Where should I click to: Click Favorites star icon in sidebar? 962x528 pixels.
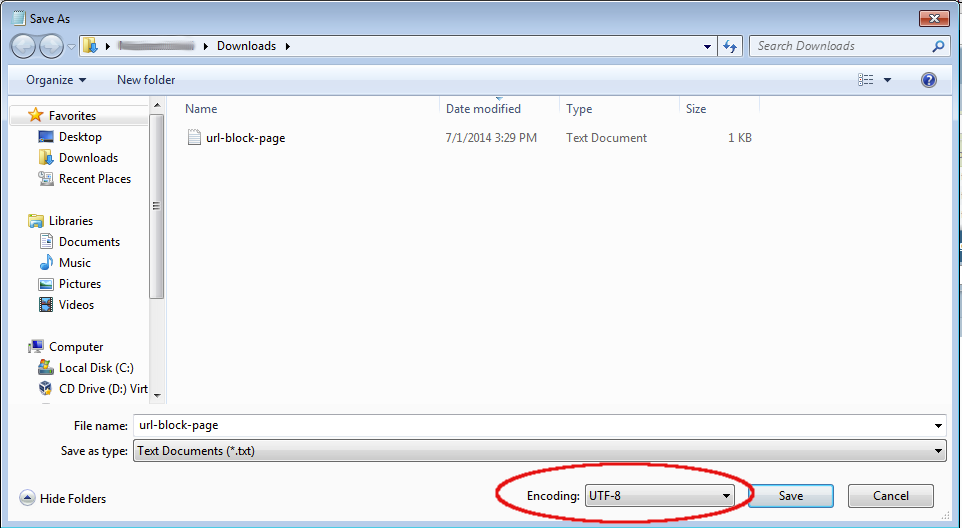36,115
